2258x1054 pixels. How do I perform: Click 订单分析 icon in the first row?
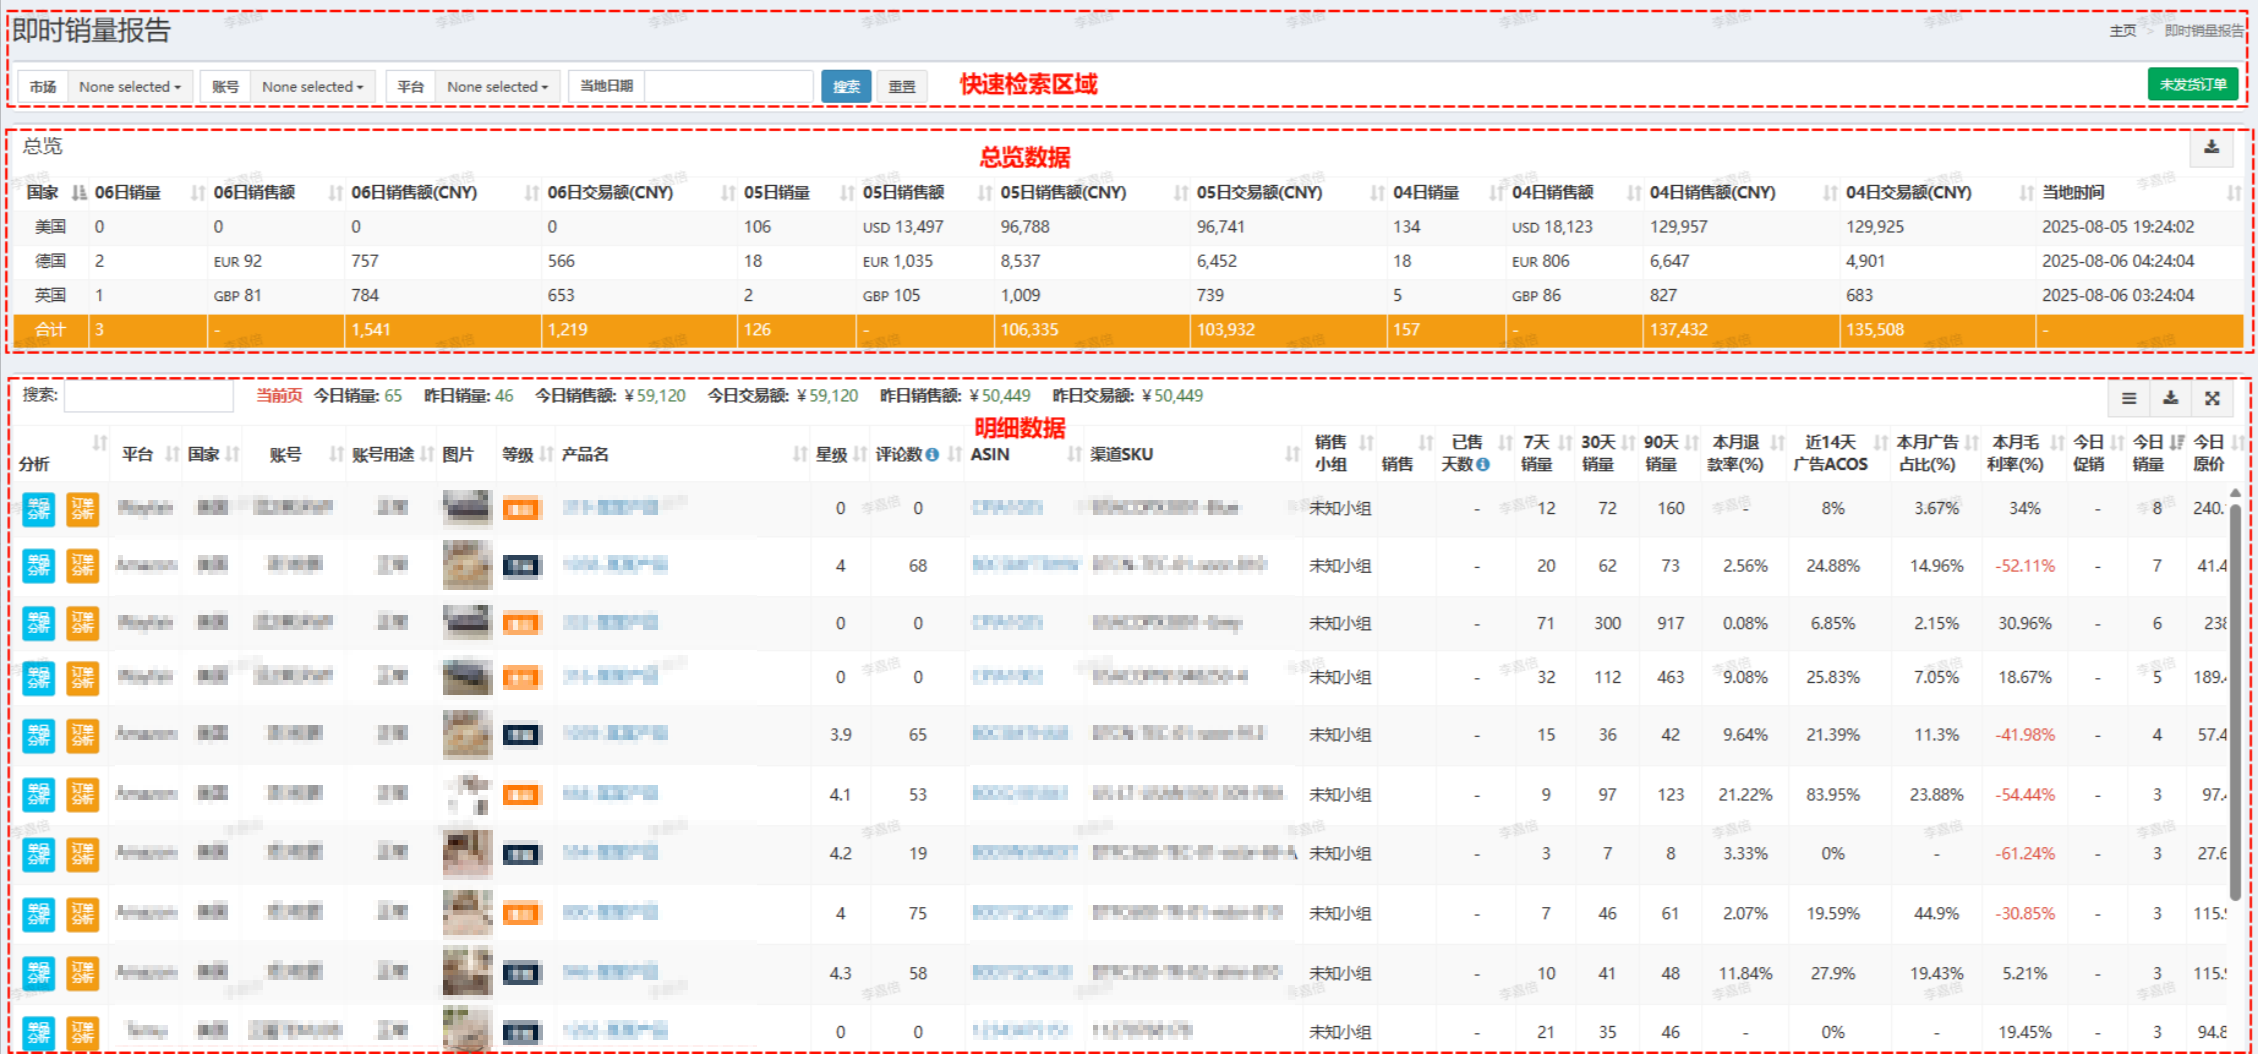tap(83, 509)
